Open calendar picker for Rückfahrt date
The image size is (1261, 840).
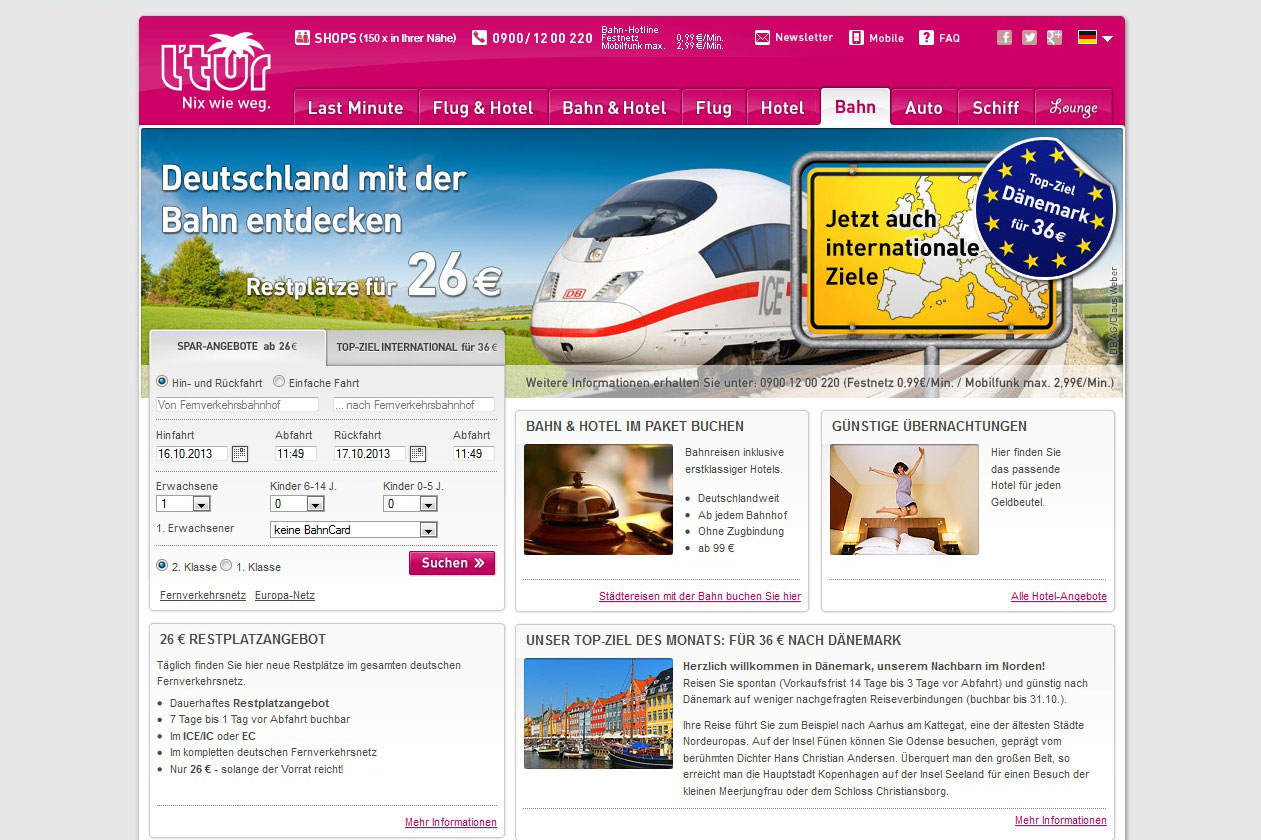tap(418, 454)
